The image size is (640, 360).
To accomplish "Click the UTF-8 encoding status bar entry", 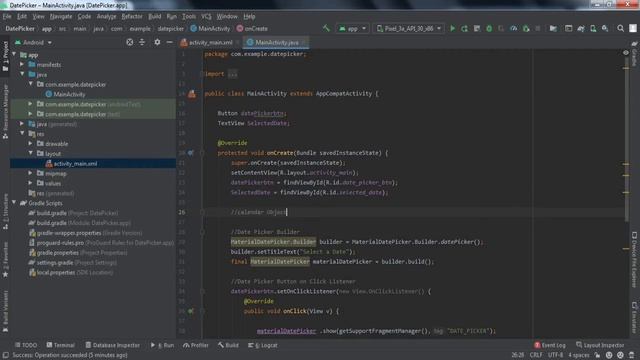I will 555,355.
